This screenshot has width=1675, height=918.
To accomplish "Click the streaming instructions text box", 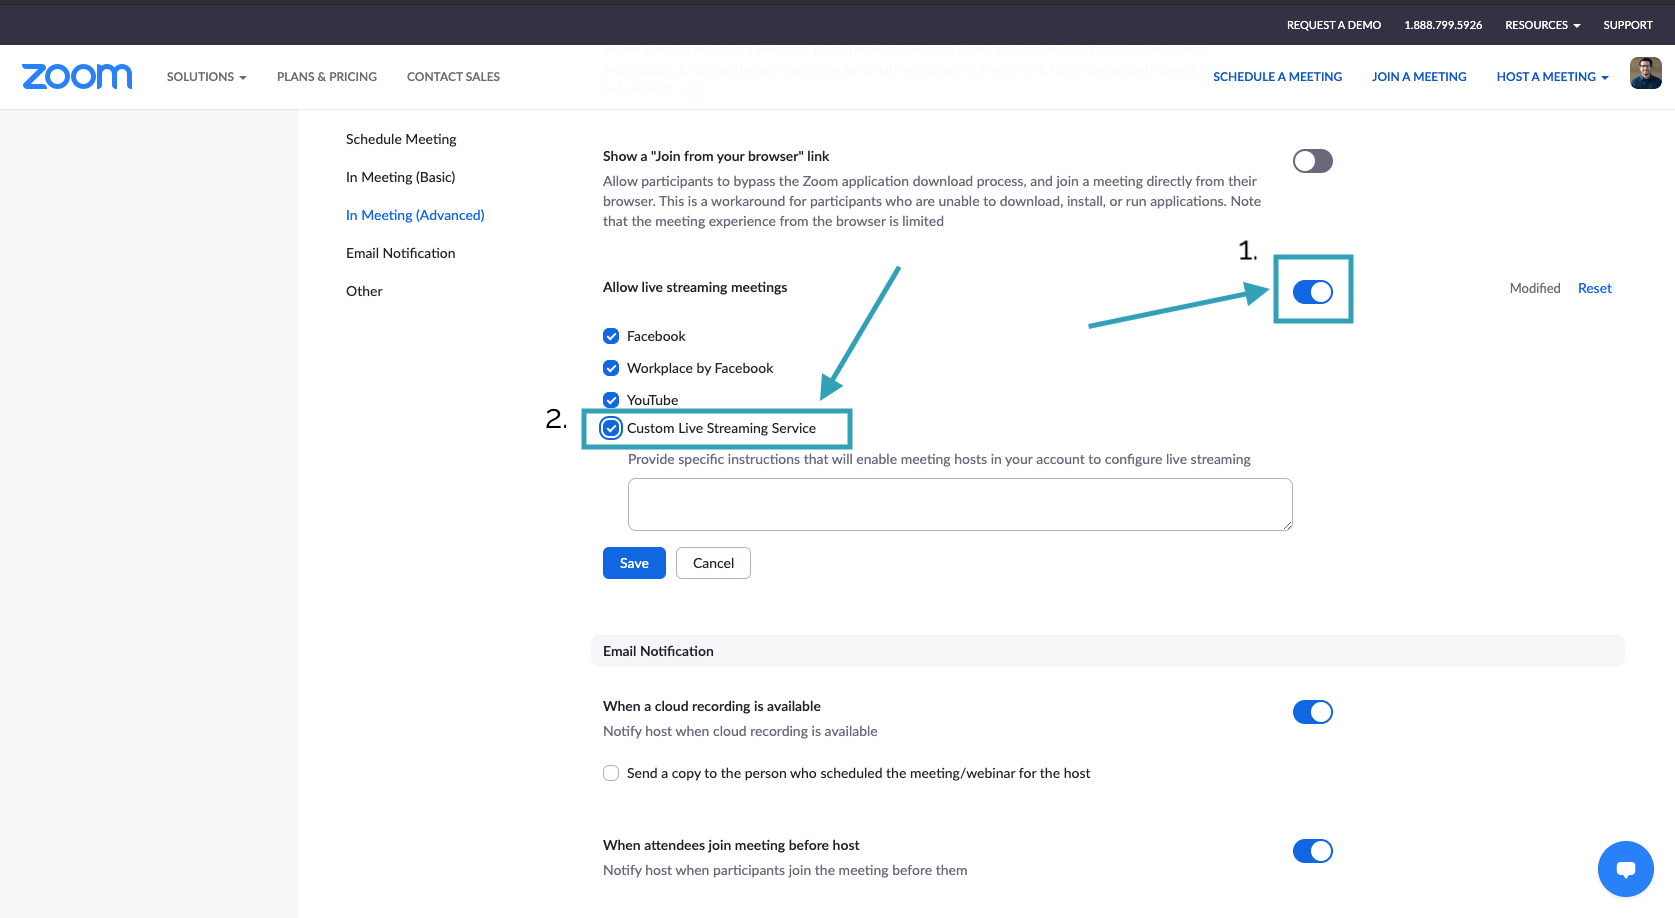I will tap(959, 504).
